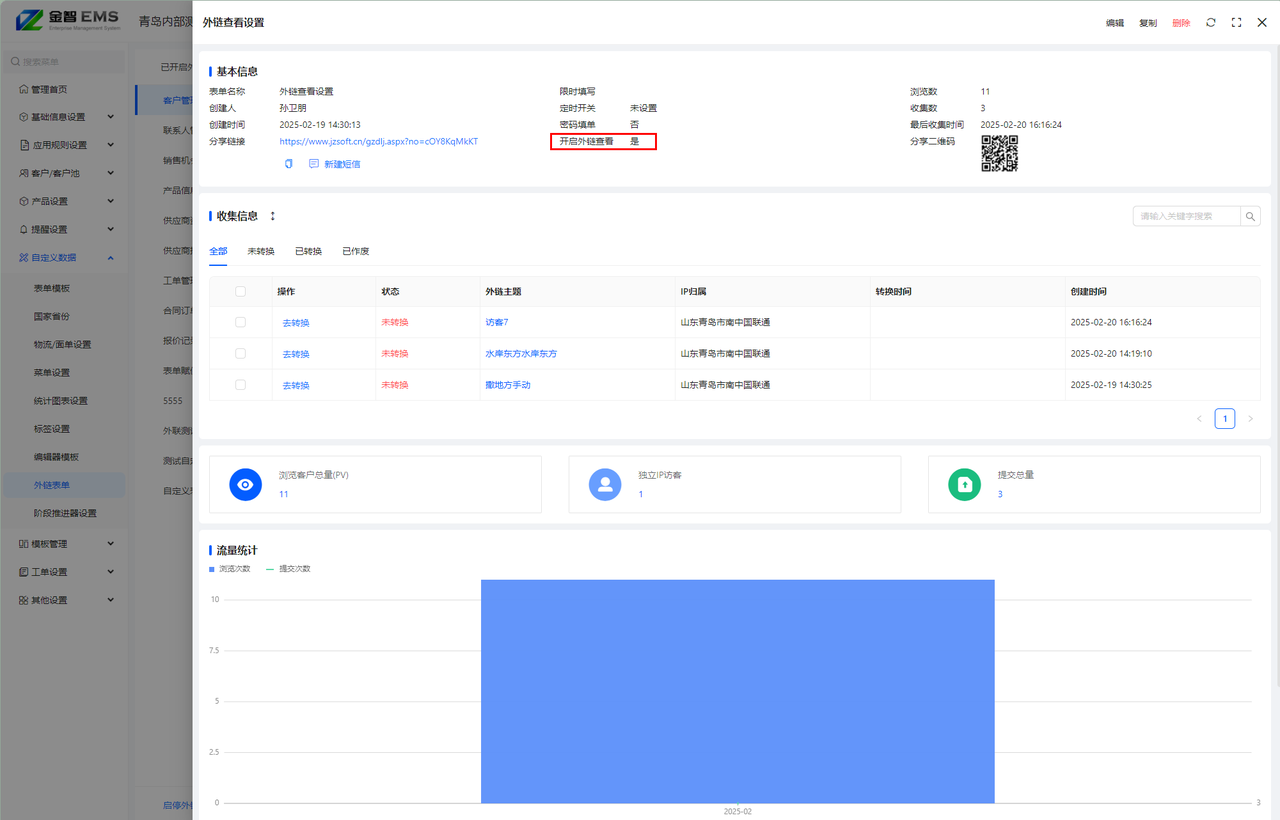The height and width of the screenshot is (820, 1280).
Task: Switch to the 未转换 tab
Action: [x=261, y=251]
